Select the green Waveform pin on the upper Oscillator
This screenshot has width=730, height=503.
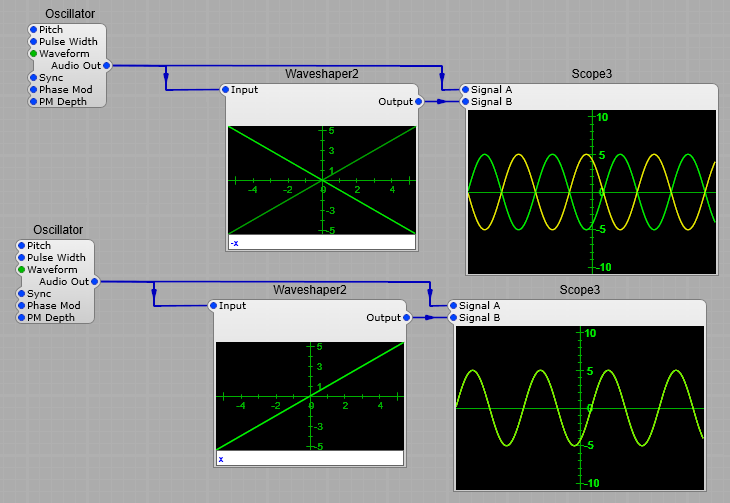33,54
